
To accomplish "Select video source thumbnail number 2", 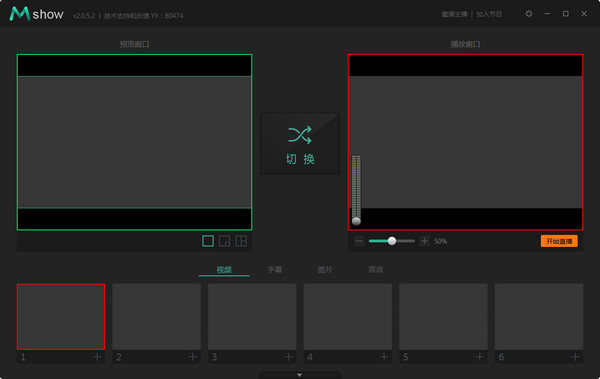I will [157, 317].
